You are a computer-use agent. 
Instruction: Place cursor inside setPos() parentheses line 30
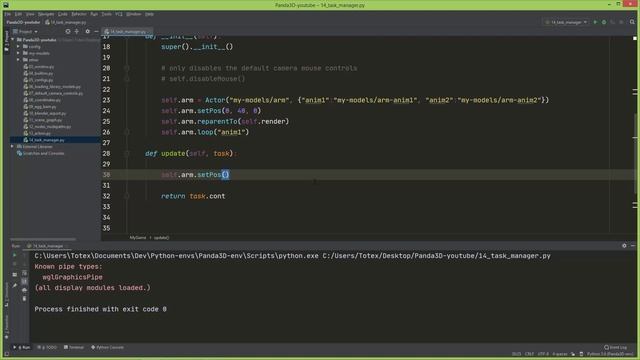(225, 175)
